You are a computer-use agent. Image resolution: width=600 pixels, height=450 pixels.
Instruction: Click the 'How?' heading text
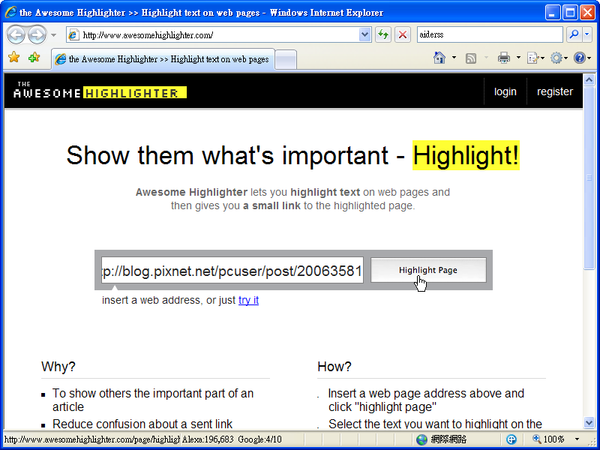pyautogui.click(x=334, y=367)
